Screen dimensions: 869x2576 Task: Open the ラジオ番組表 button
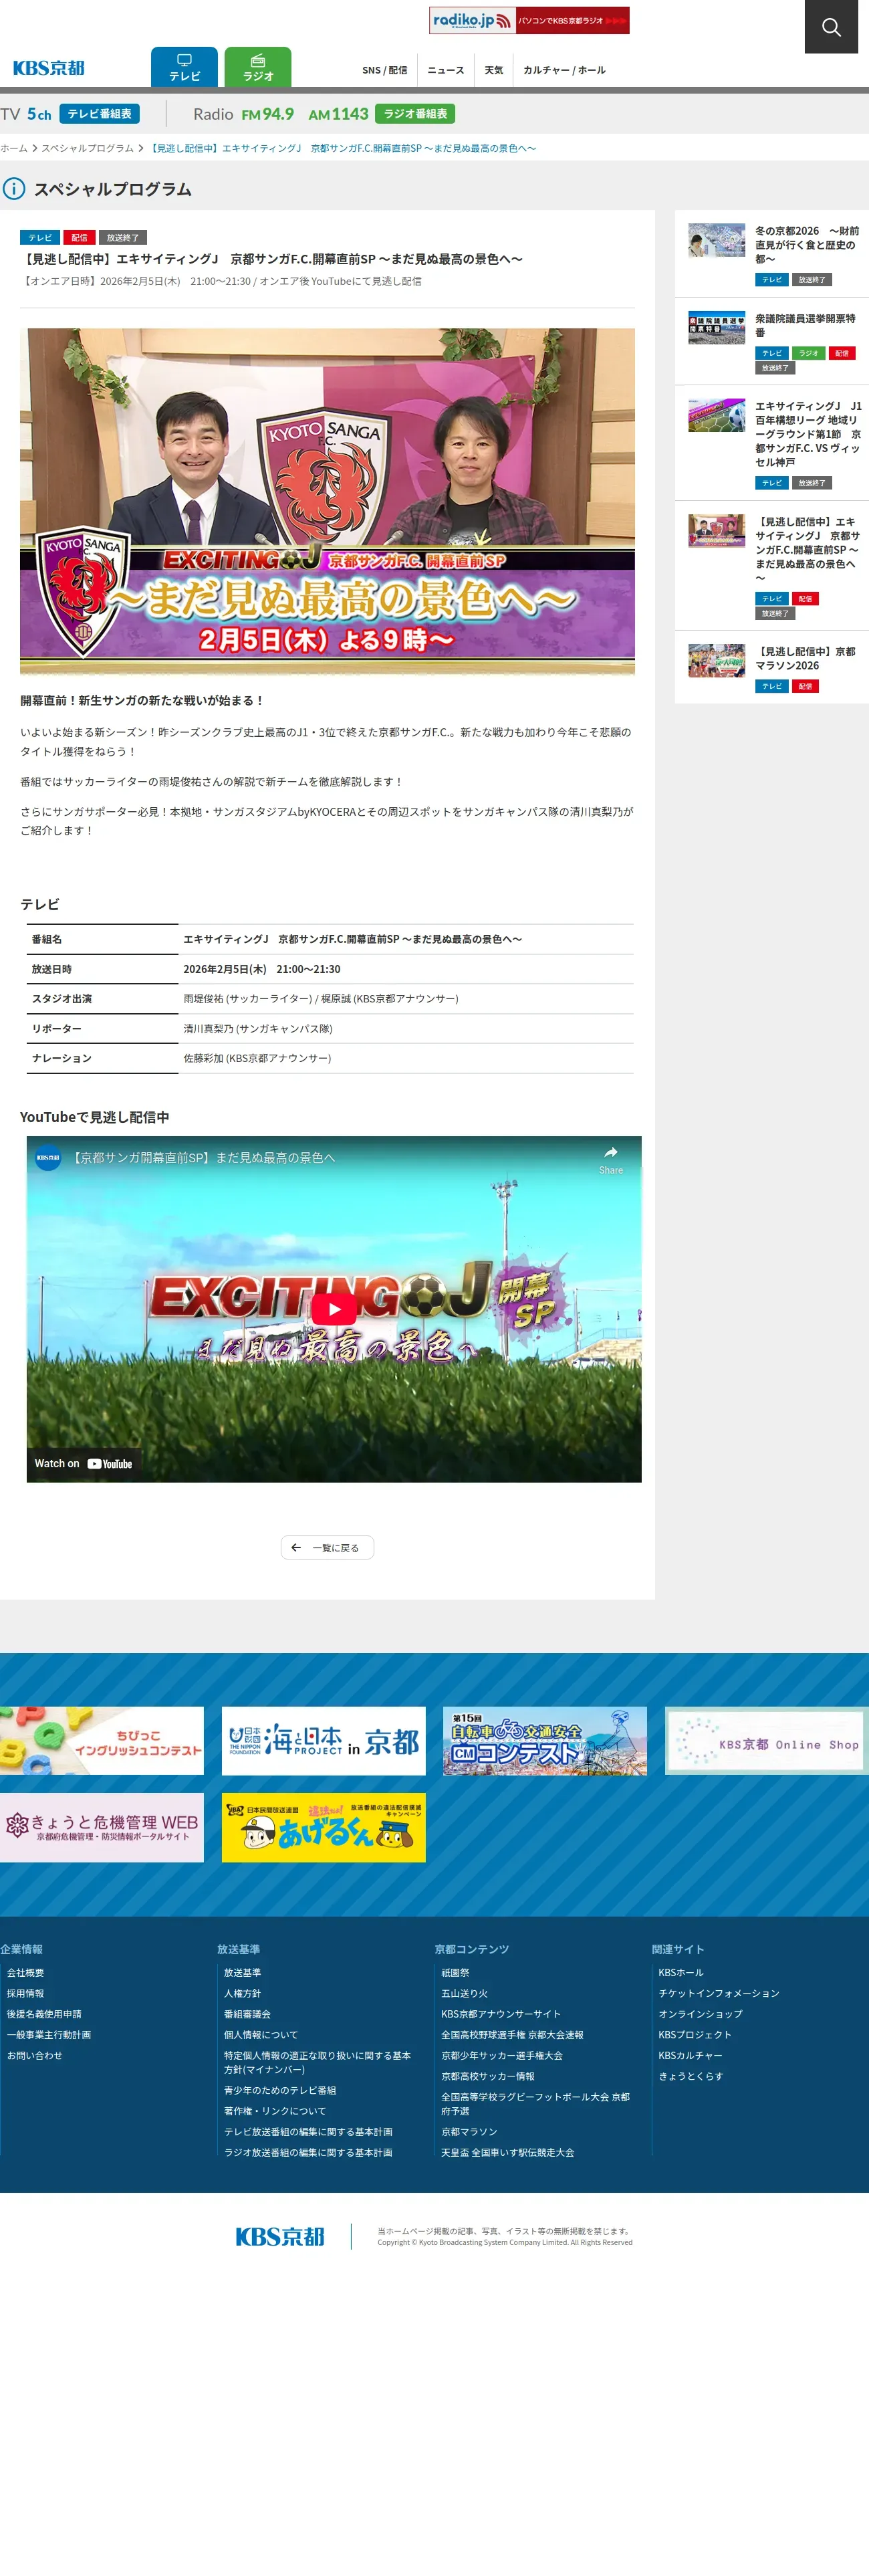pos(415,114)
